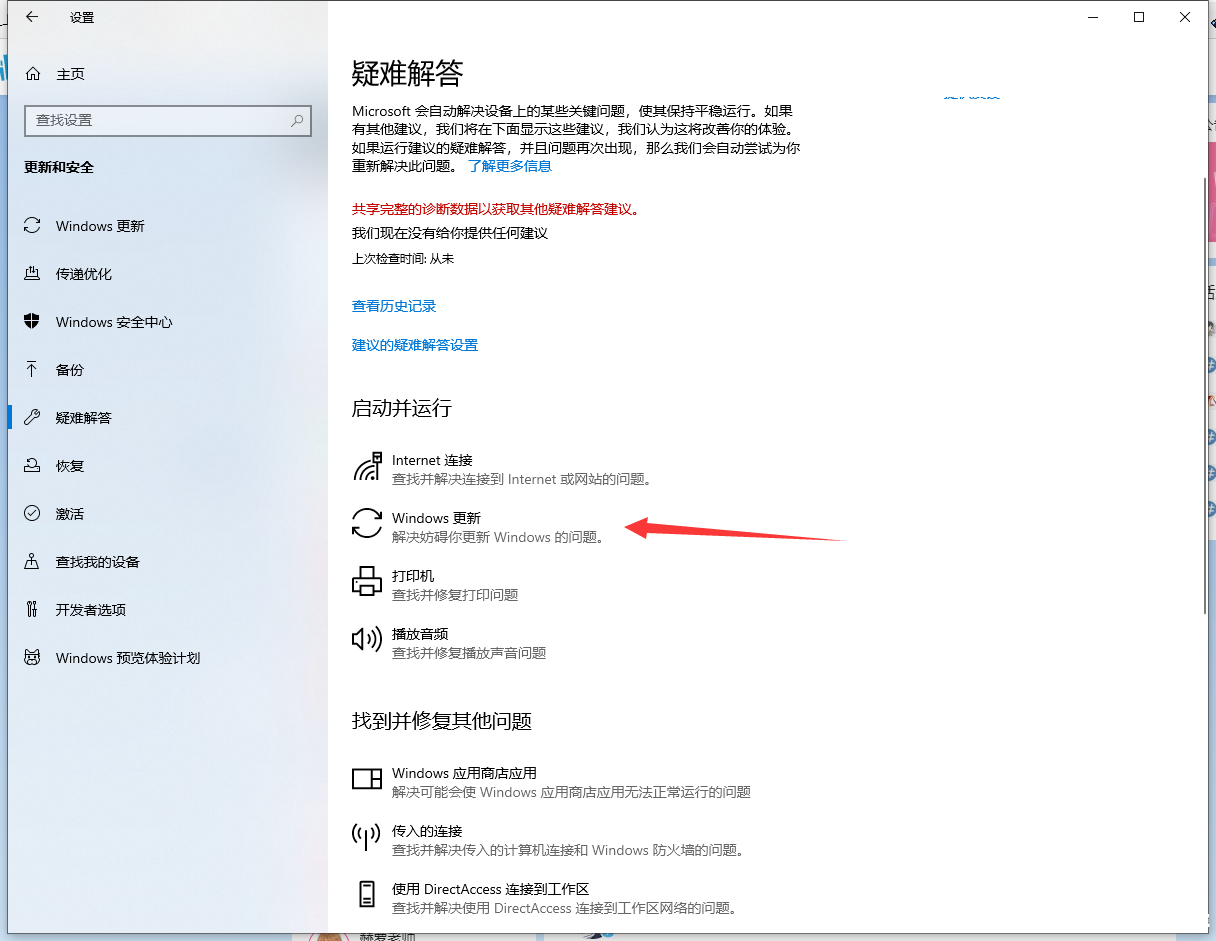Screen dimensions: 1216x941
Task: Click the Home icon beside 主页
Action: 33,74
